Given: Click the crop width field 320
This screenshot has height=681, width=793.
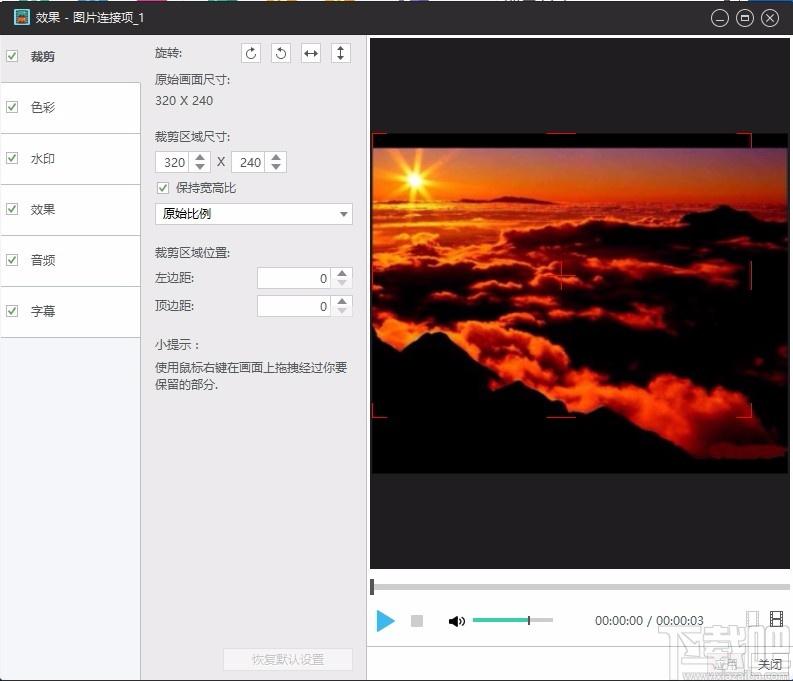Looking at the screenshot, I should click(174, 162).
